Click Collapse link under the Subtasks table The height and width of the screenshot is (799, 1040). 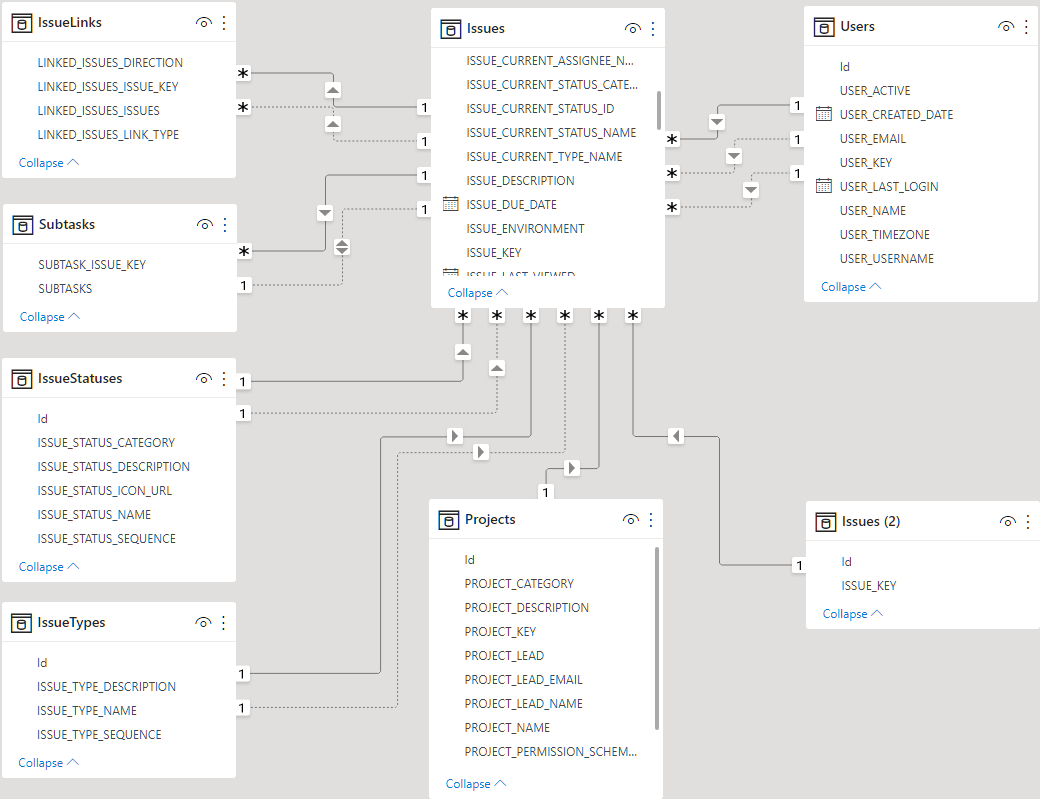click(x=49, y=317)
